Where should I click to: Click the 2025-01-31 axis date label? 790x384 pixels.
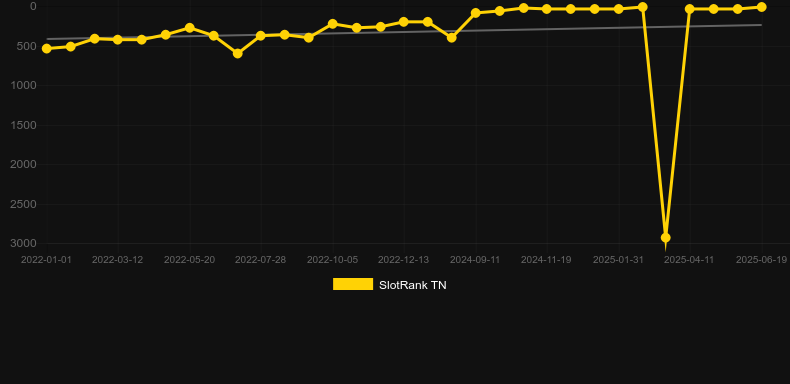pos(618,260)
